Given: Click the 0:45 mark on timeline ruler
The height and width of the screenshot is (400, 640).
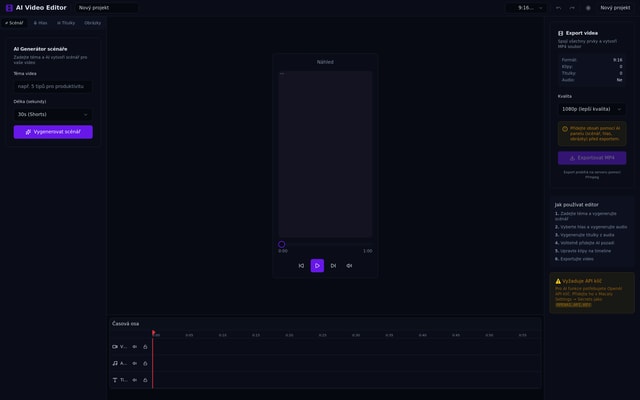Looking at the screenshot, I should (x=456, y=335).
